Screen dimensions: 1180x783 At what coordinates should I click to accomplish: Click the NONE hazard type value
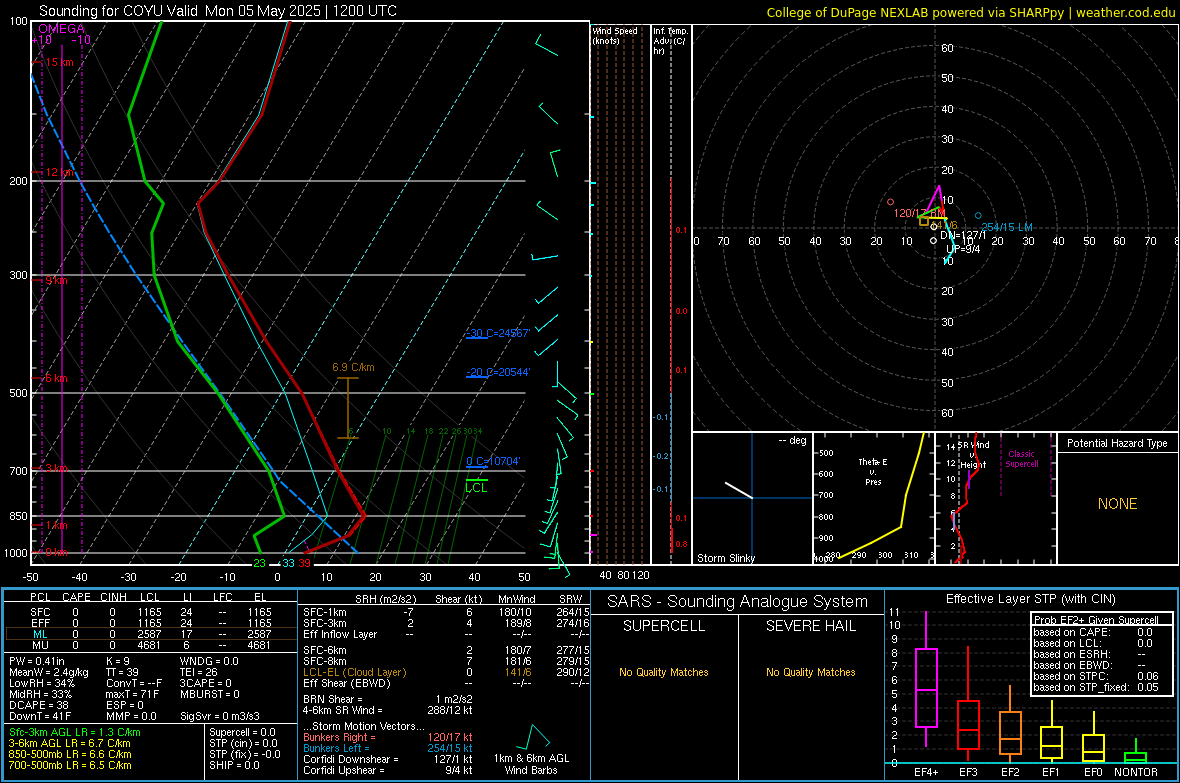1117,504
